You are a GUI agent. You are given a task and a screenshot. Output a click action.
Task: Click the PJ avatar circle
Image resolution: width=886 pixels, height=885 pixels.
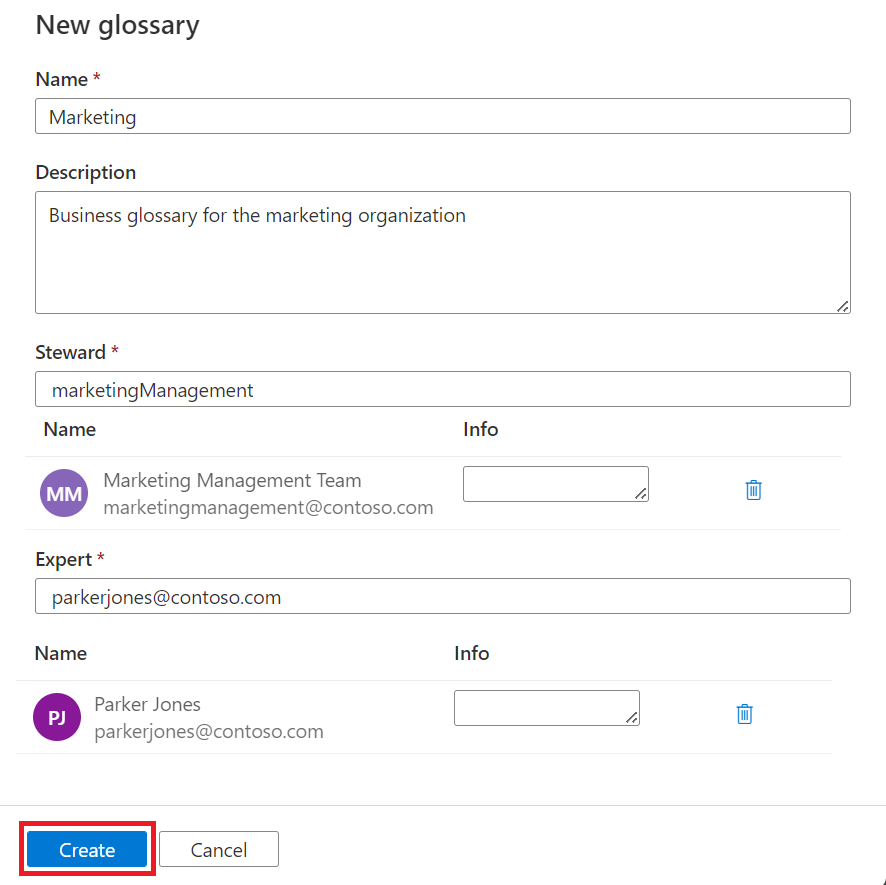(x=57, y=717)
